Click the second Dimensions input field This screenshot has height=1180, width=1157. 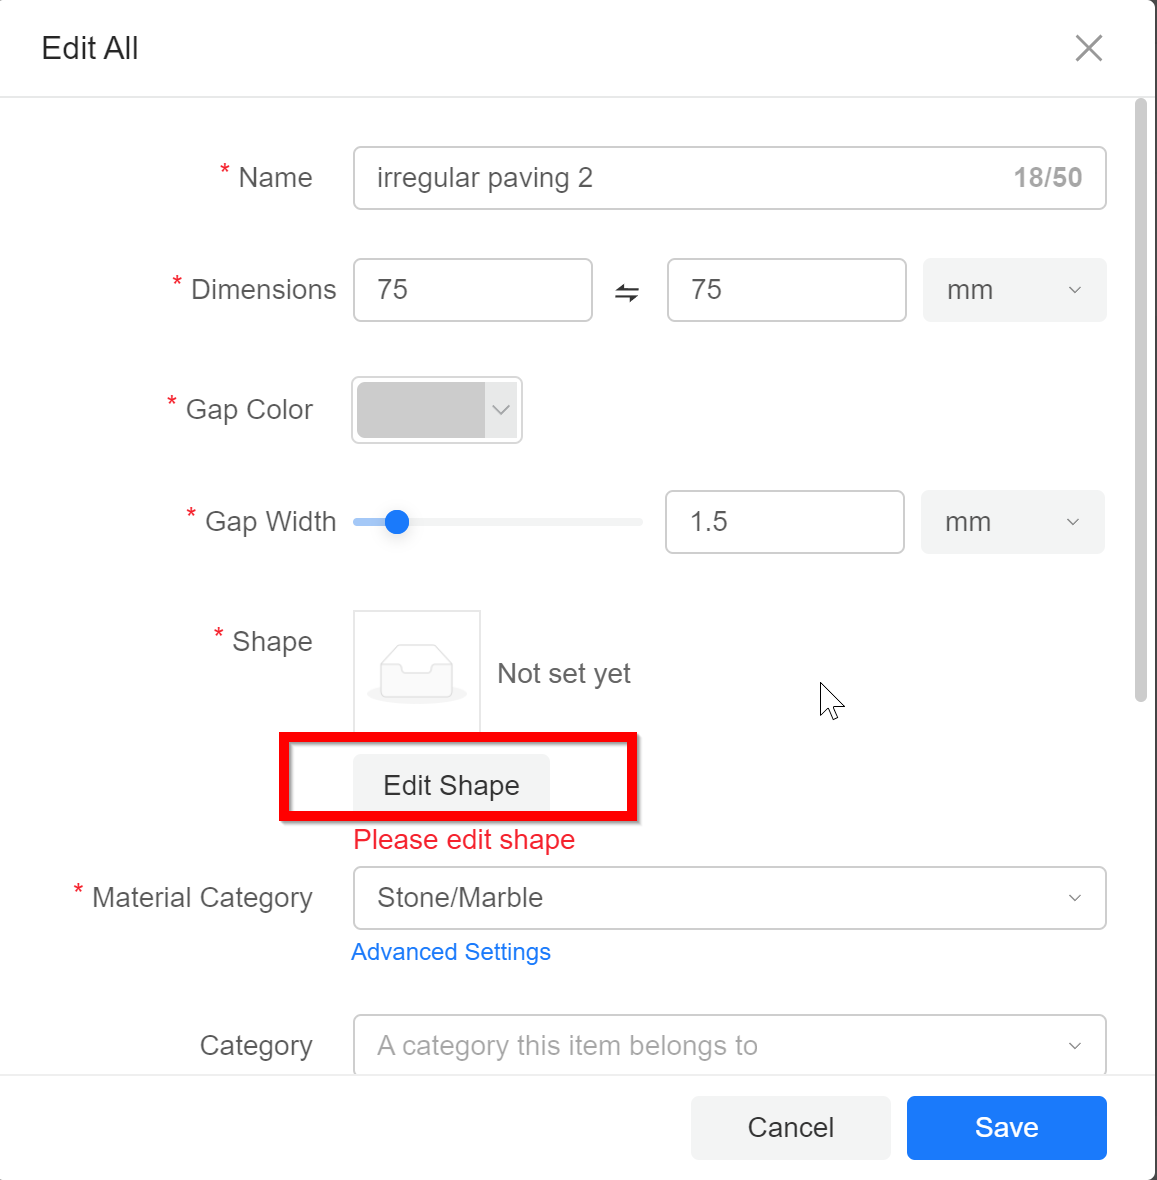coord(786,290)
